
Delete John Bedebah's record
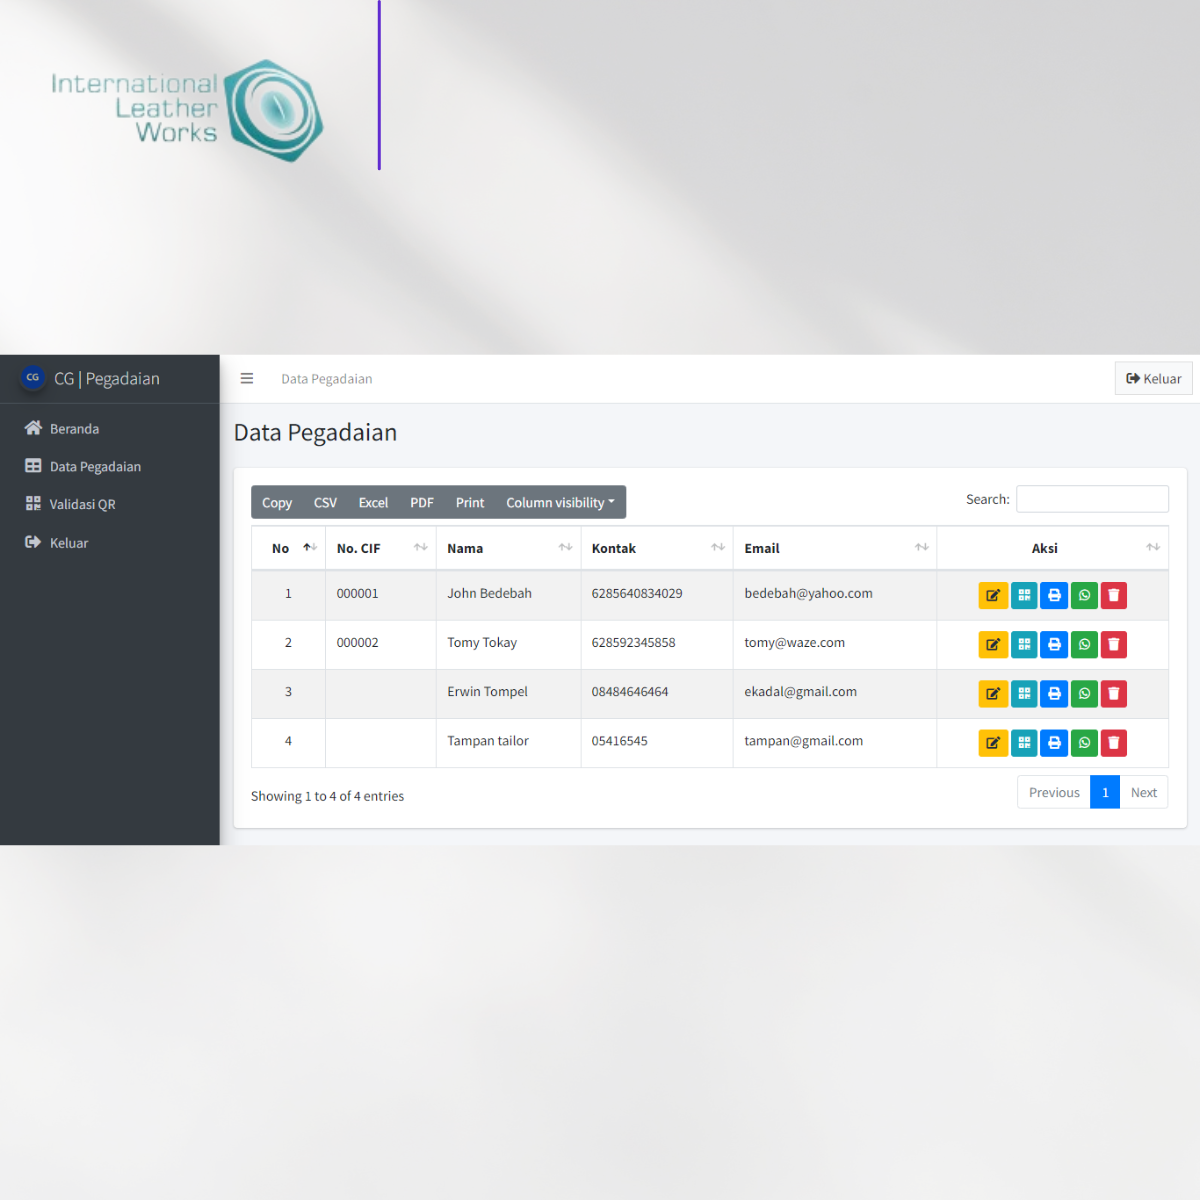pyautogui.click(x=1114, y=595)
